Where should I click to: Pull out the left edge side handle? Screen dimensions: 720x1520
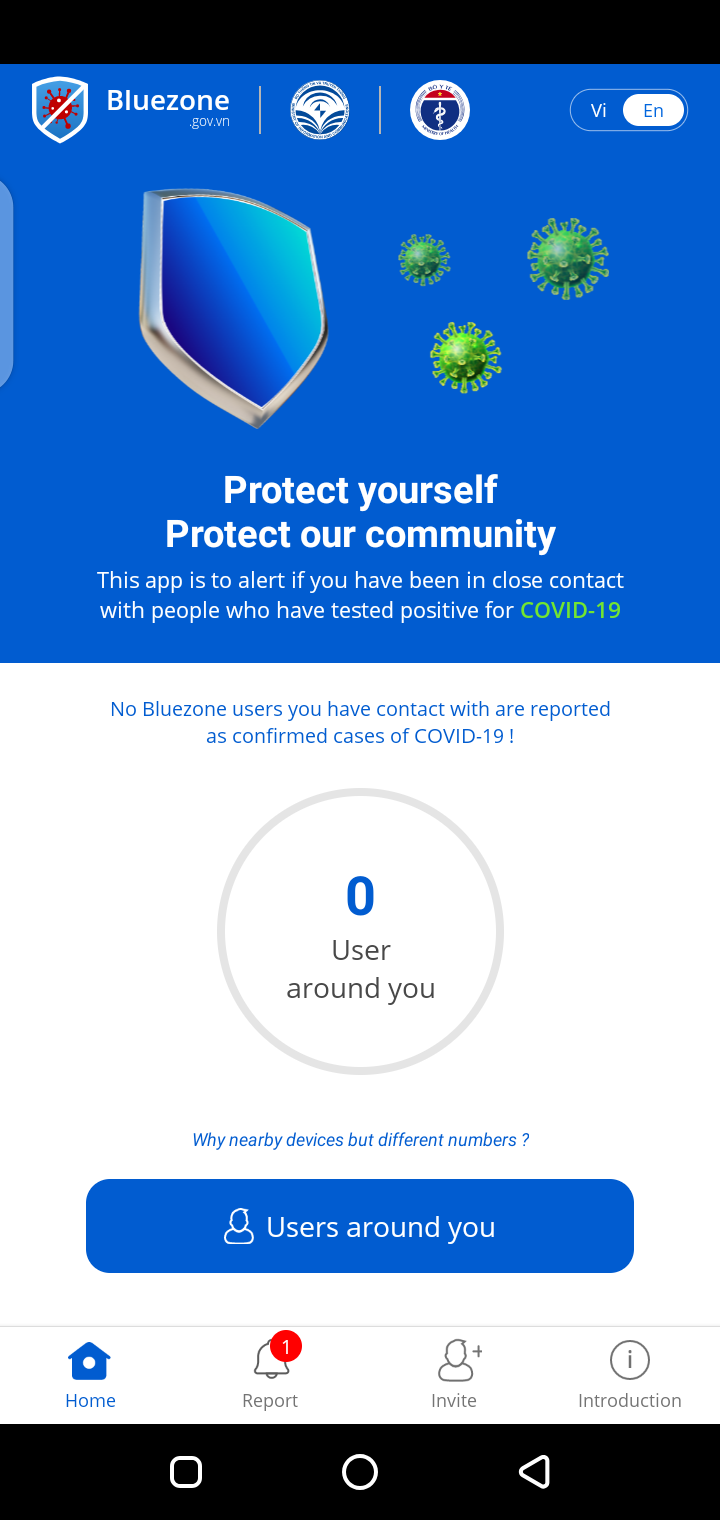click(5, 285)
